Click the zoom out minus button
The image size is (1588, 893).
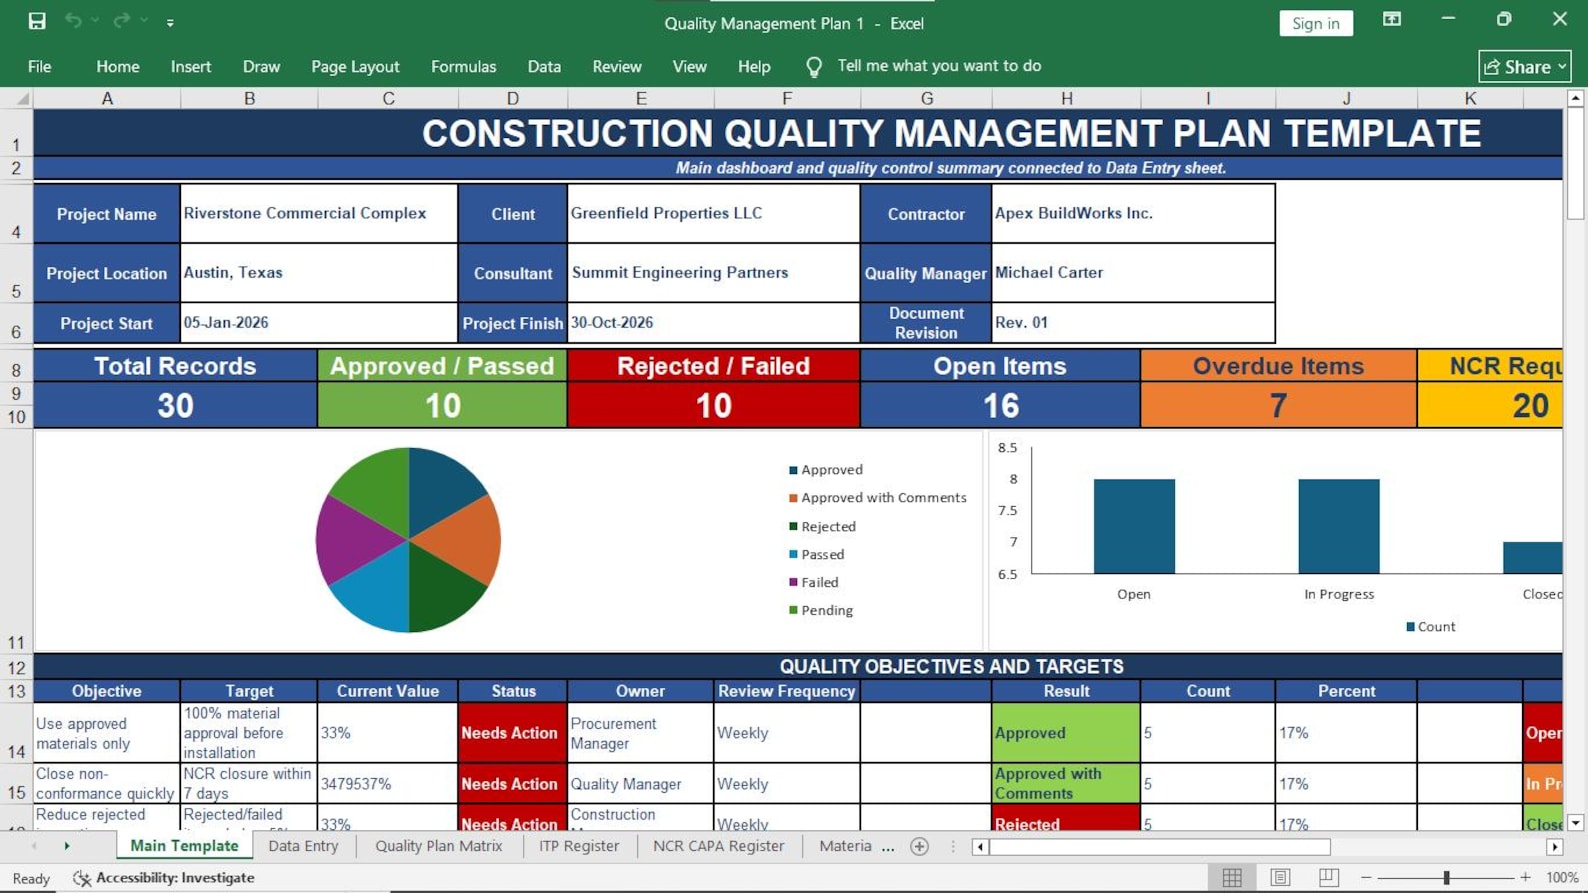pos(1366,878)
